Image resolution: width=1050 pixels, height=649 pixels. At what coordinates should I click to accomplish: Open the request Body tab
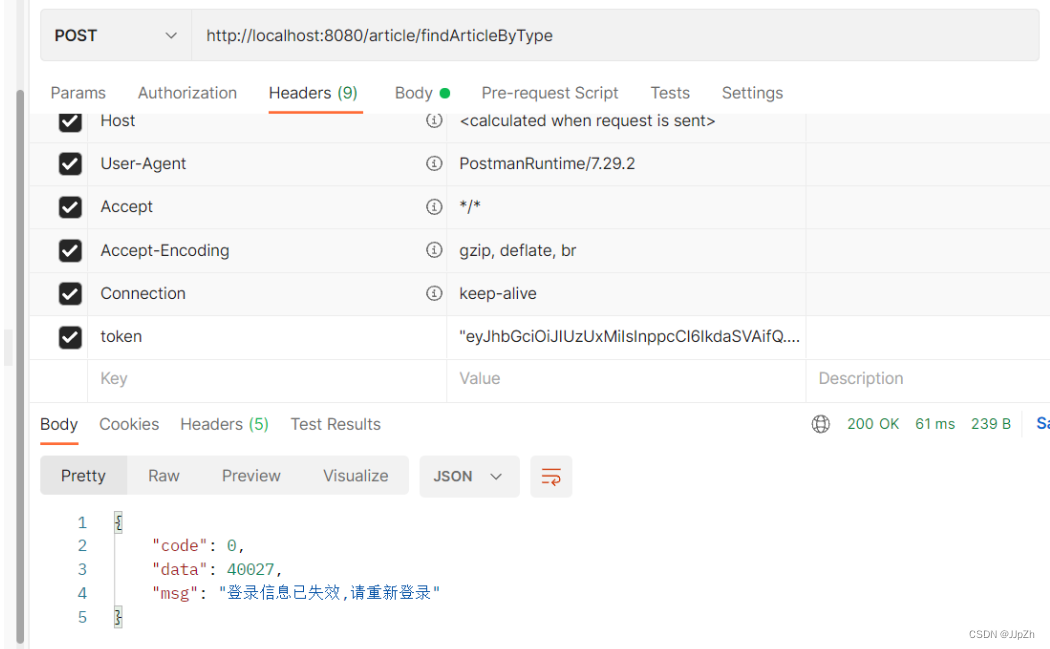tap(422, 93)
